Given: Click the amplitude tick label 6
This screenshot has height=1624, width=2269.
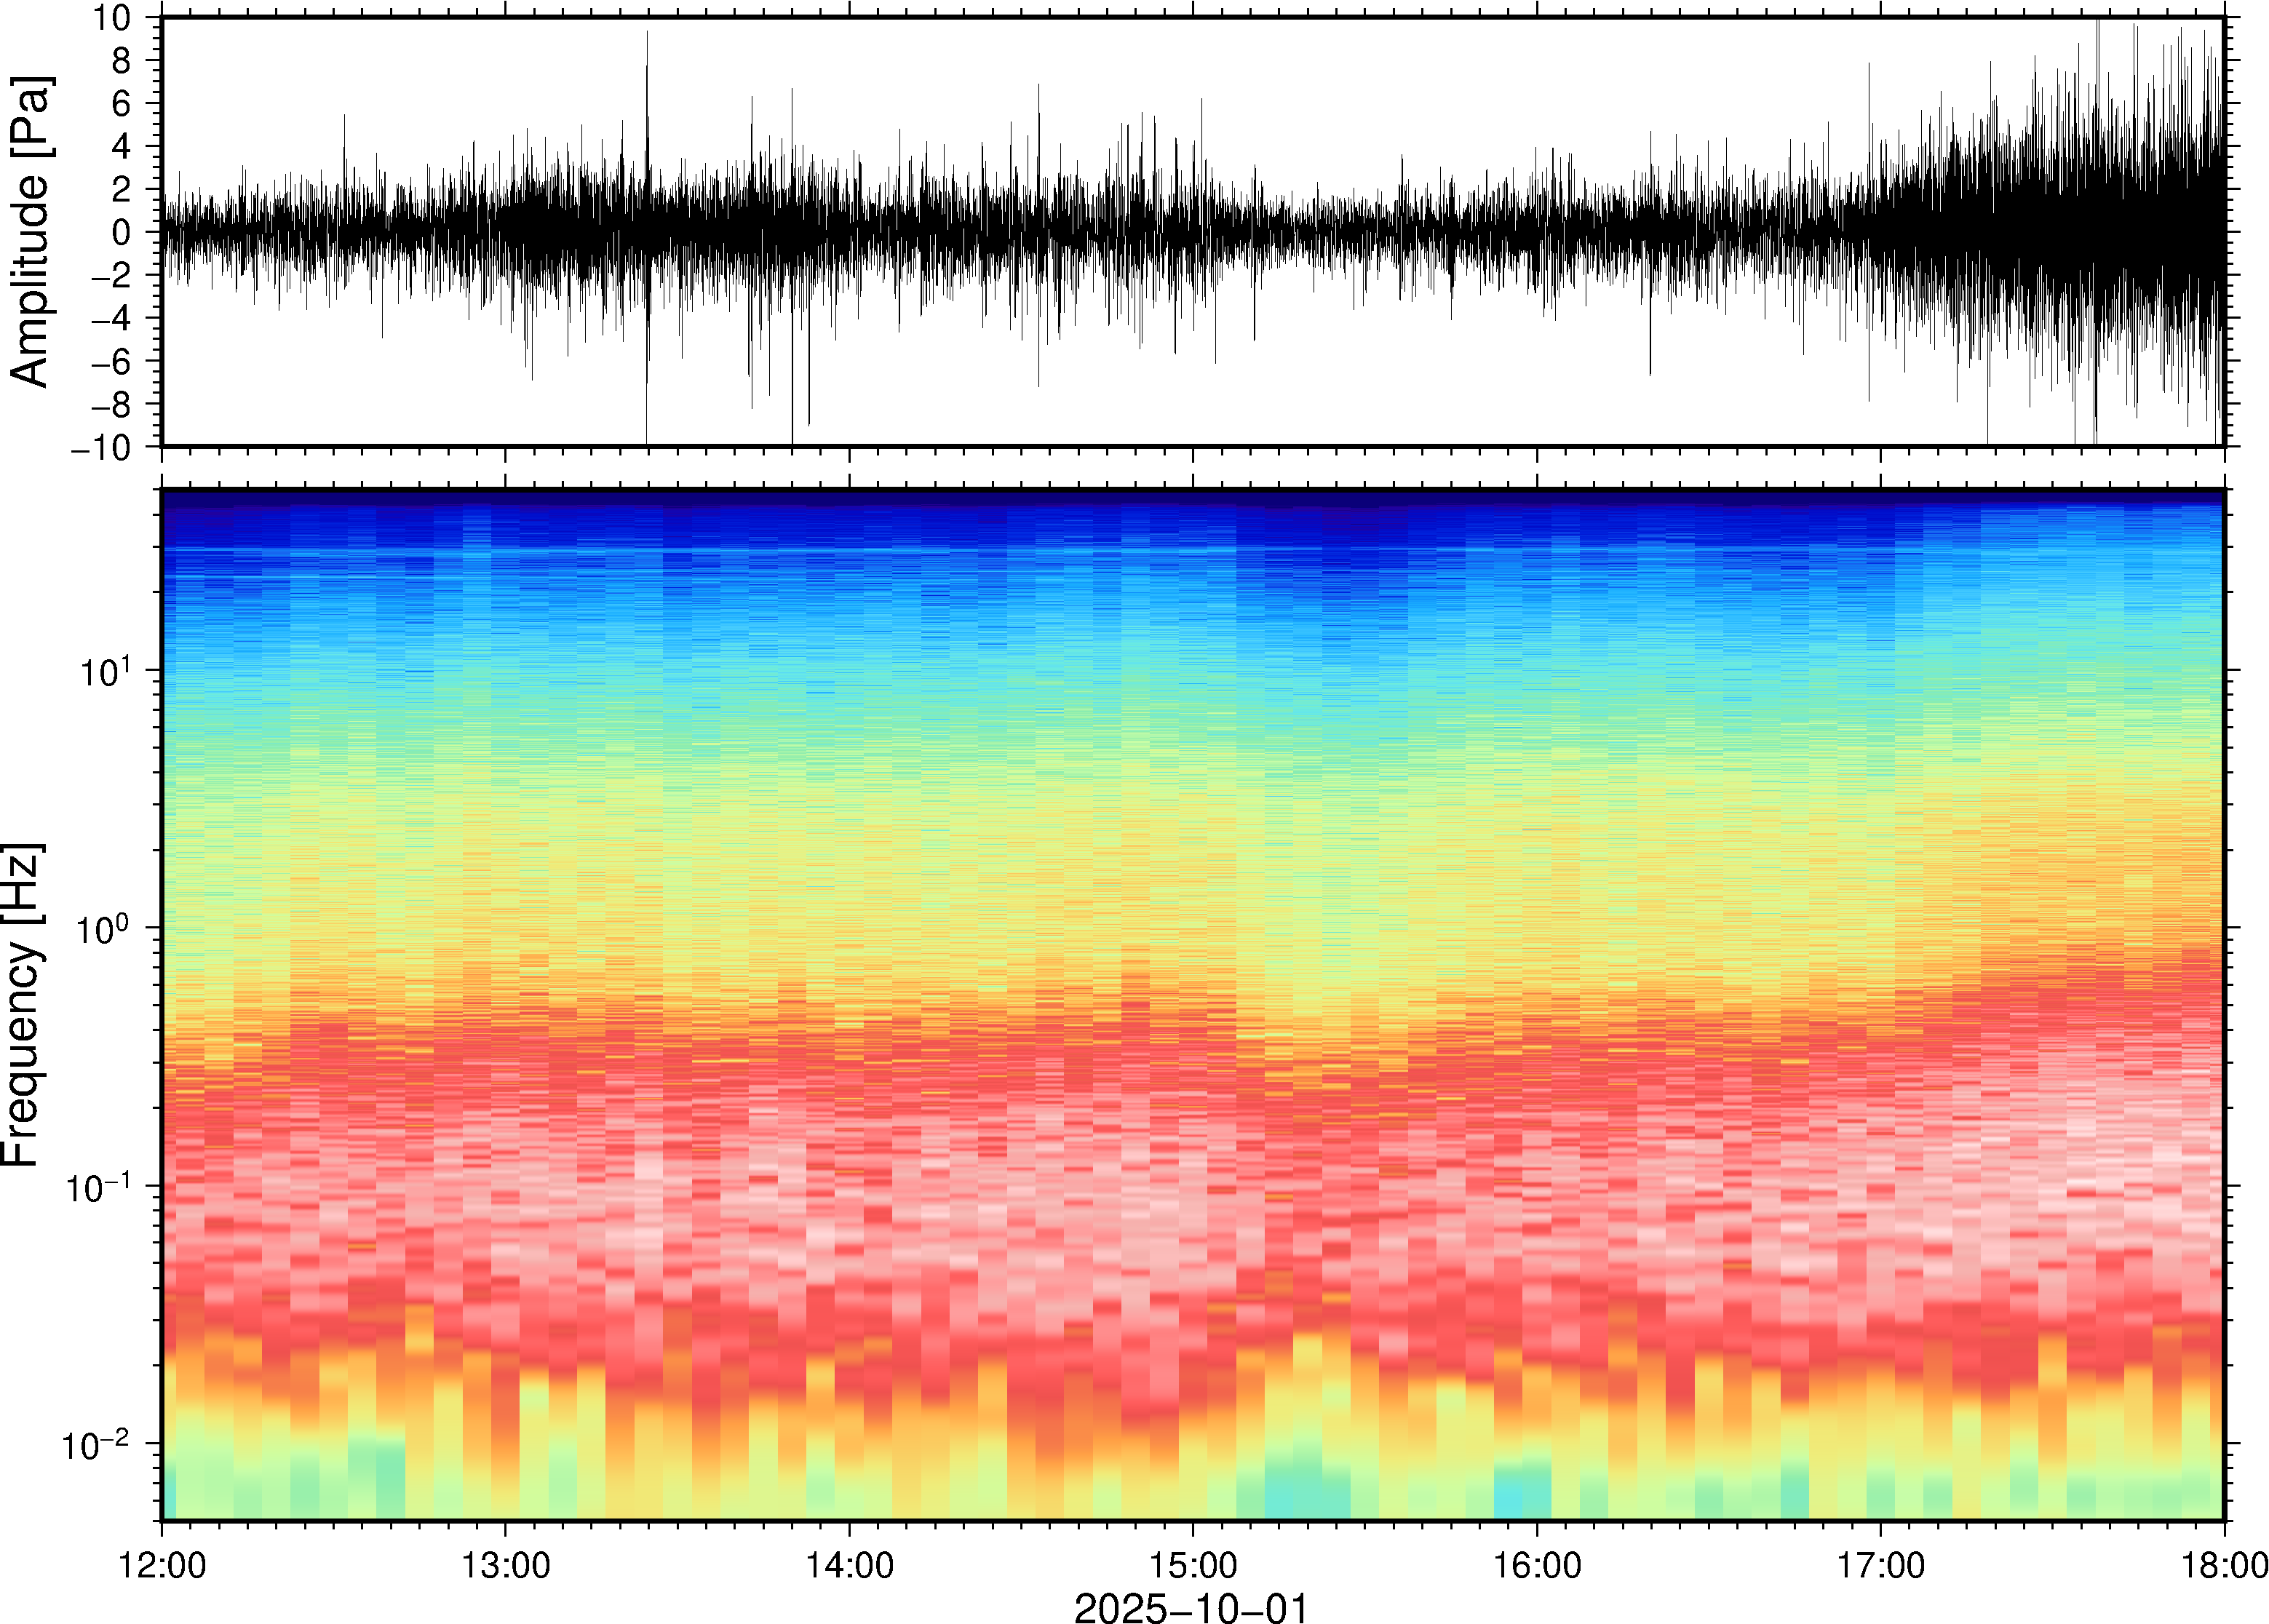Looking at the screenshot, I should (x=123, y=104).
